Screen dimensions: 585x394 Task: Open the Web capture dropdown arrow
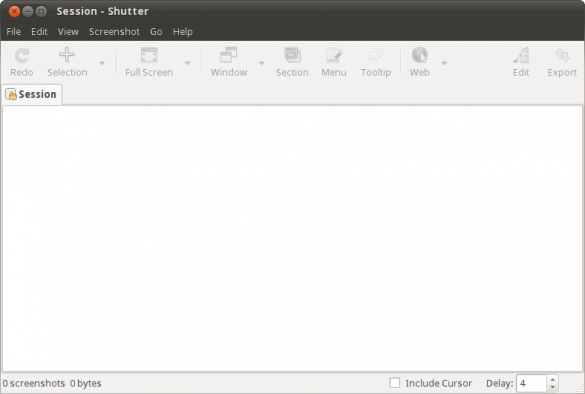(x=444, y=63)
